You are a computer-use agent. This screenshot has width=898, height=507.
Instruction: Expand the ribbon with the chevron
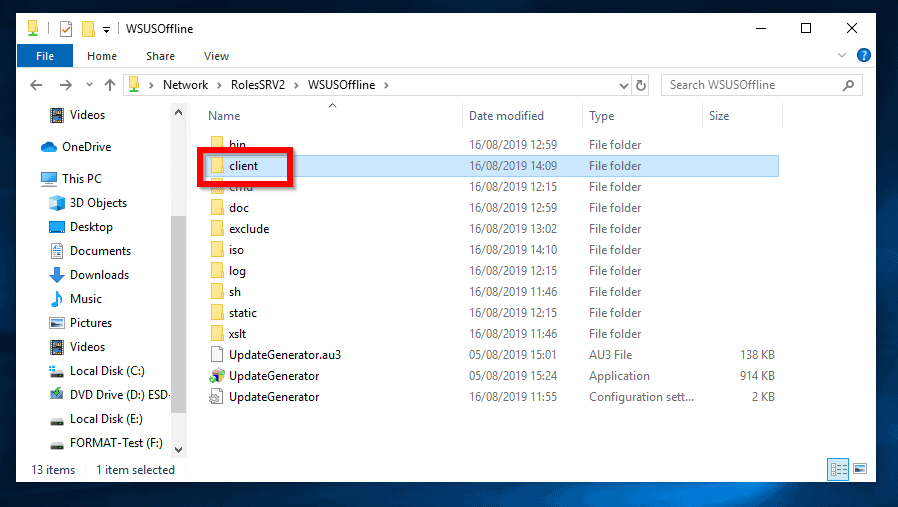pyautogui.click(x=841, y=56)
